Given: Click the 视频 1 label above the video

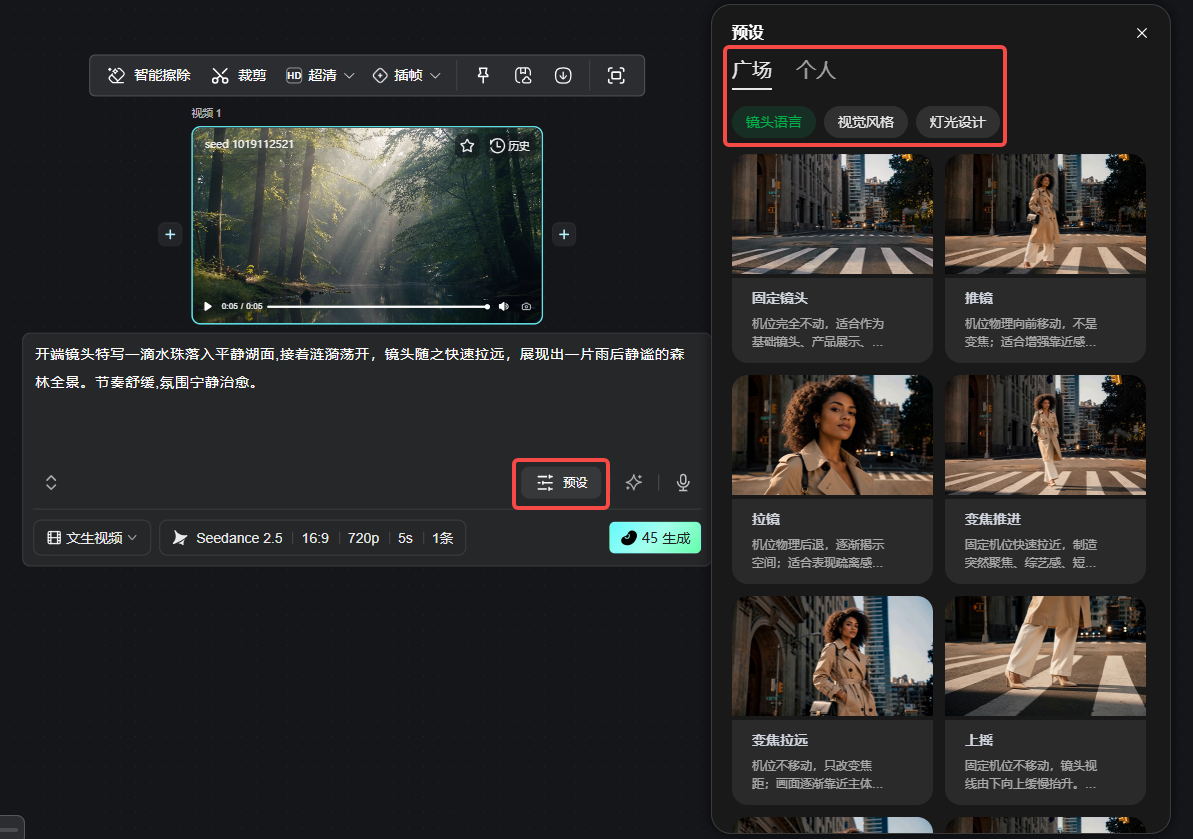Looking at the screenshot, I should (x=206, y=113).
